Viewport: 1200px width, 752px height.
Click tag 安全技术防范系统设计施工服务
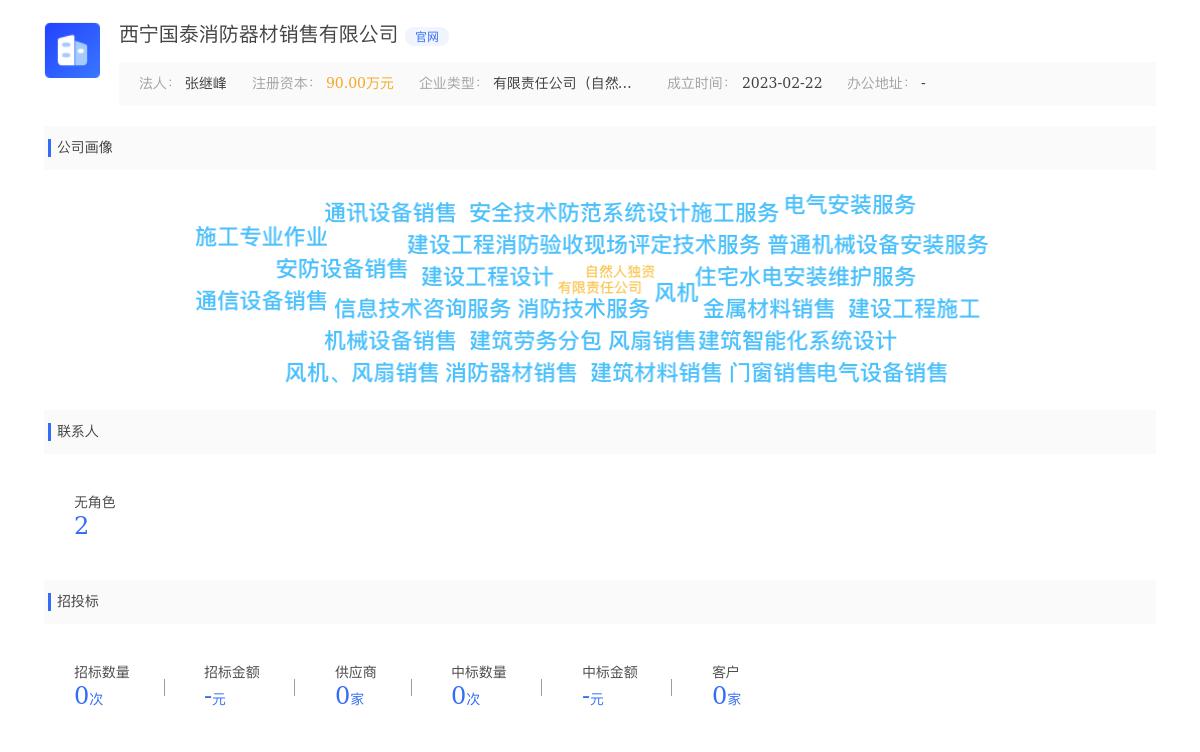pos(624,213)
